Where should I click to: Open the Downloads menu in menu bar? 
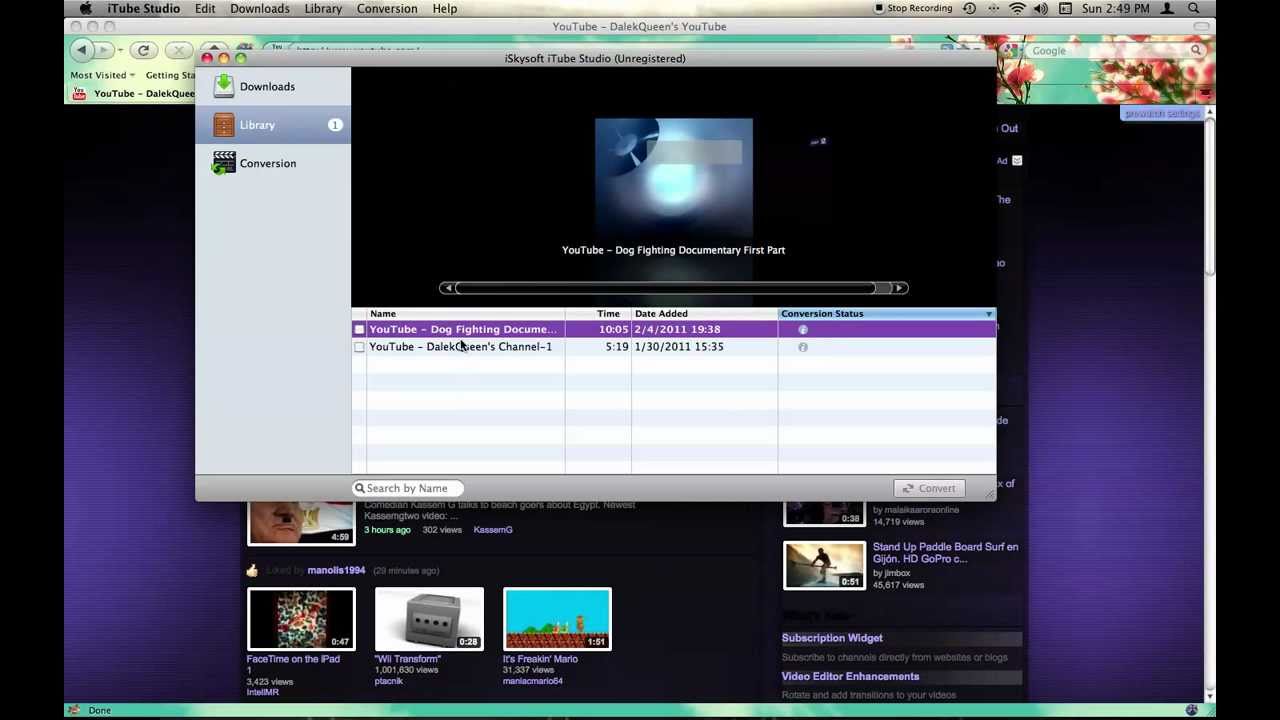259,8
